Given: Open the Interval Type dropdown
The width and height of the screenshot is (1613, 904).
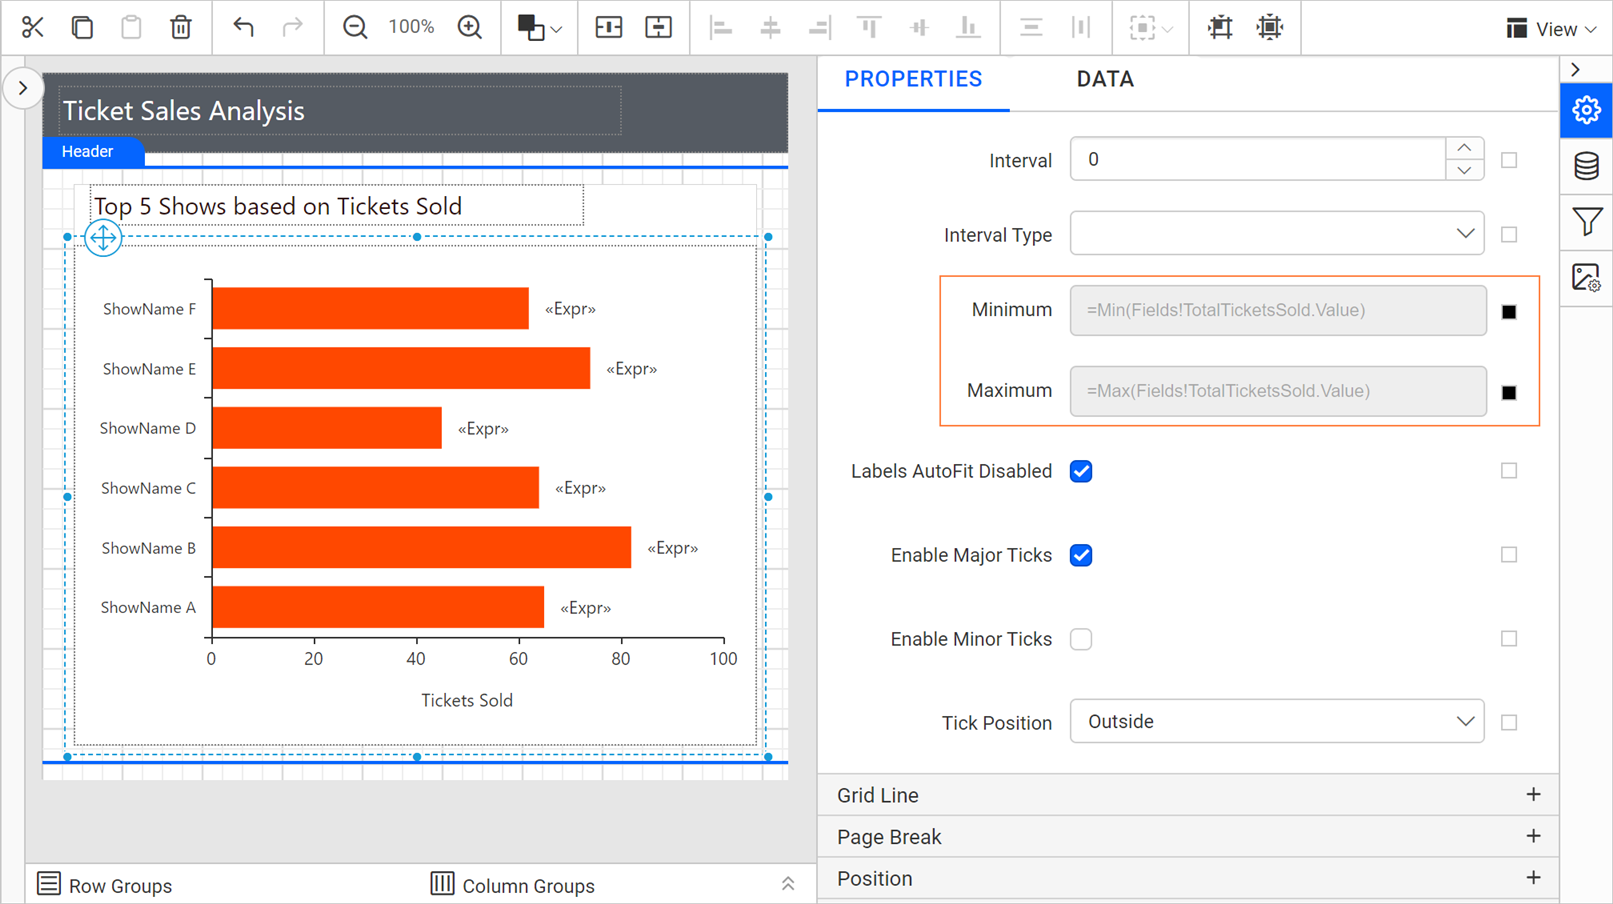Looking at the screenshot, I should [1277, 234].
